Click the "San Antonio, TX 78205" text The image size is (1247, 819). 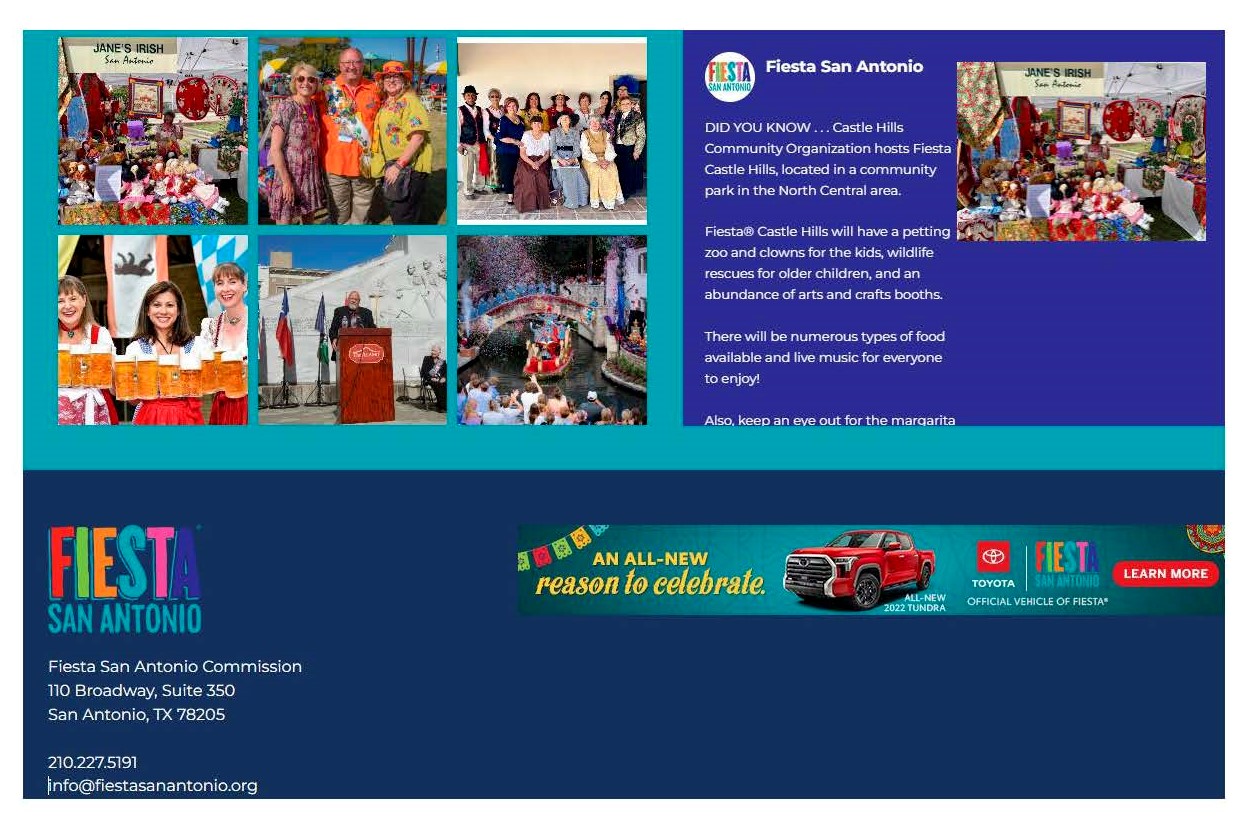[137, 714]
